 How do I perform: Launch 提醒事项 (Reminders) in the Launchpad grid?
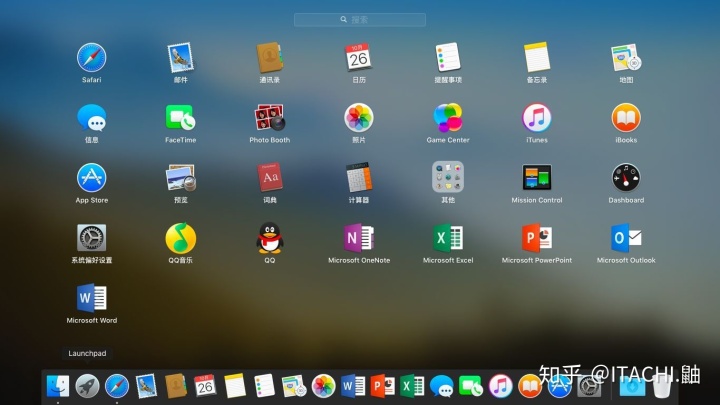[x=448, y=57]
